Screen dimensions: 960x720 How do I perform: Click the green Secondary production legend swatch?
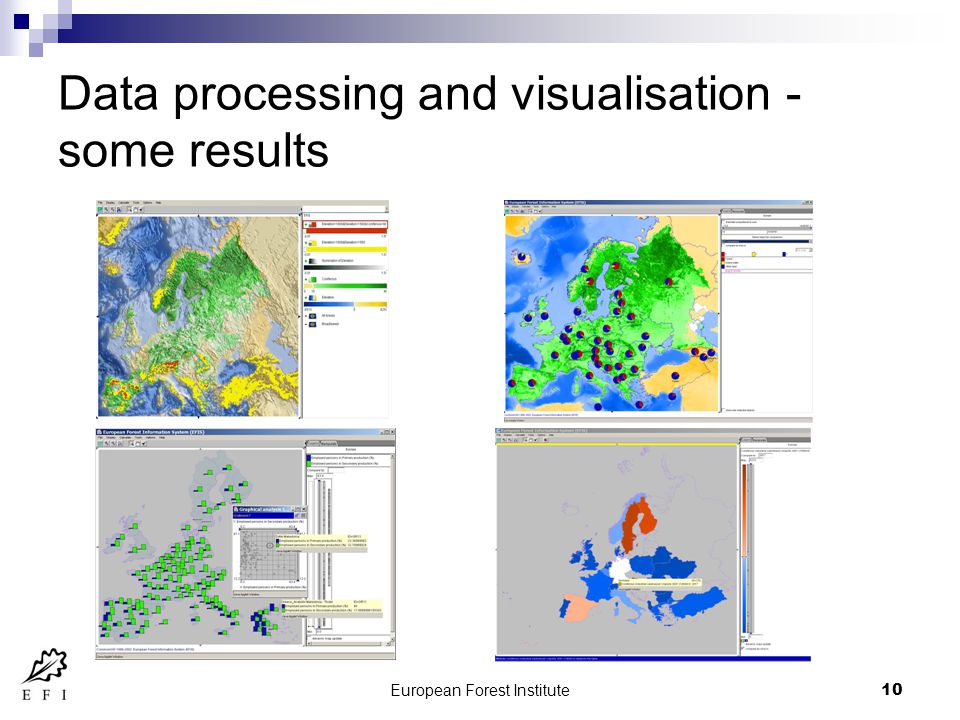tap(309, 463)
